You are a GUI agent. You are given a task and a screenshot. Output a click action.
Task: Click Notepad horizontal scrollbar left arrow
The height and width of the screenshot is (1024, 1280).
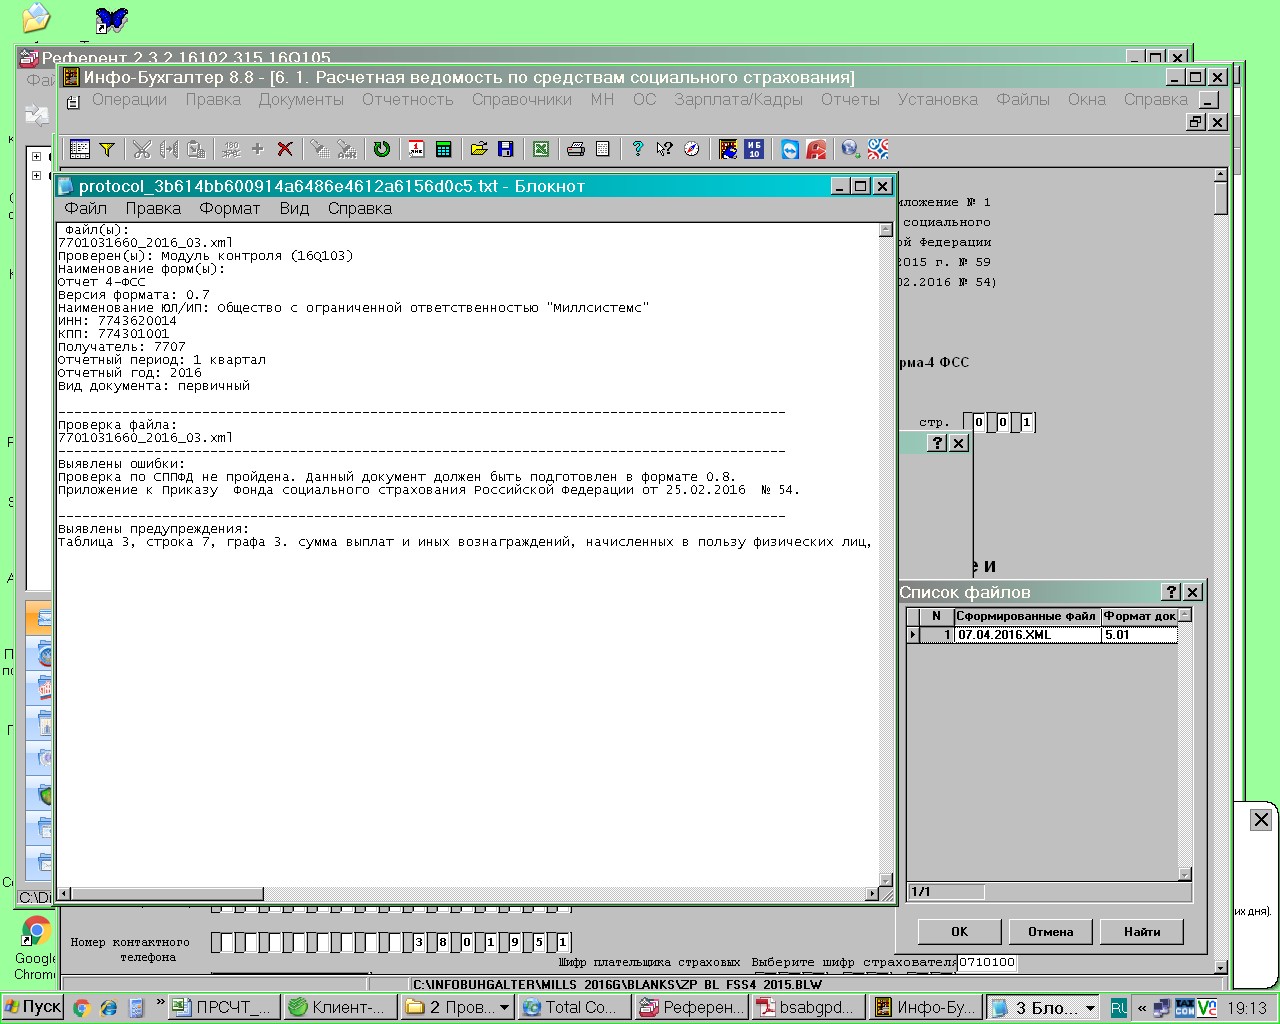[x=65, y=893]
